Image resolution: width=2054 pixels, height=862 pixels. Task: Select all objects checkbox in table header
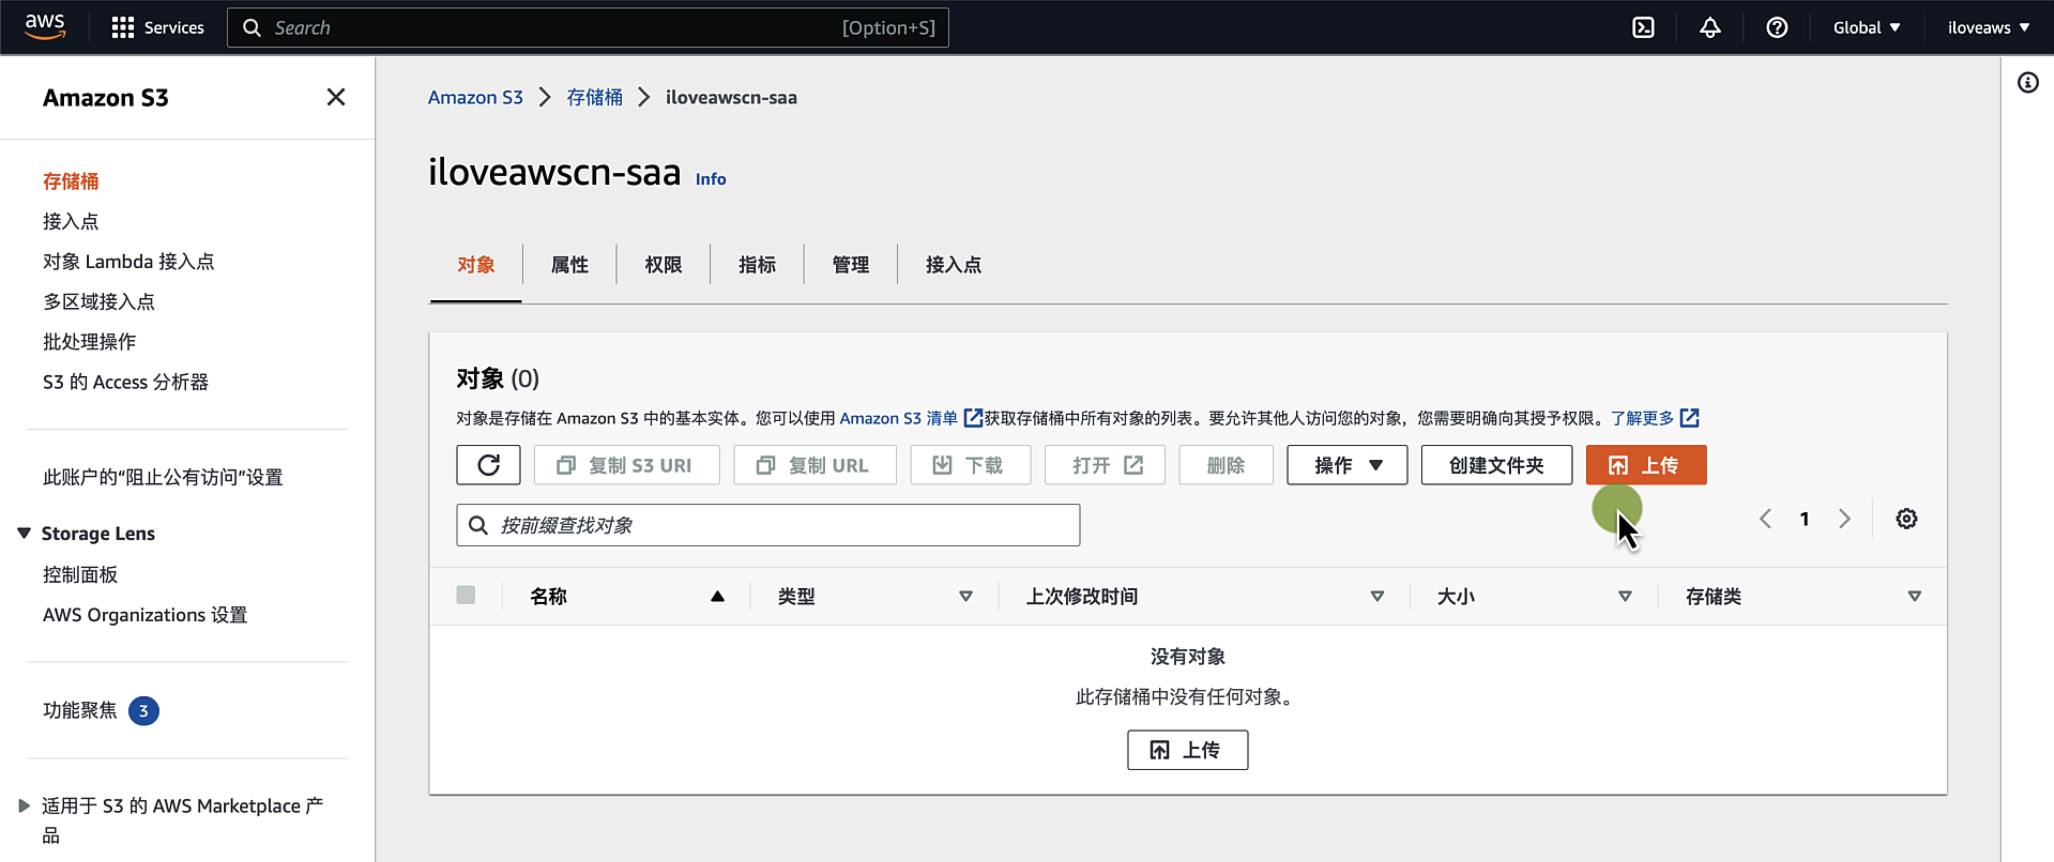tap(466, 595)
